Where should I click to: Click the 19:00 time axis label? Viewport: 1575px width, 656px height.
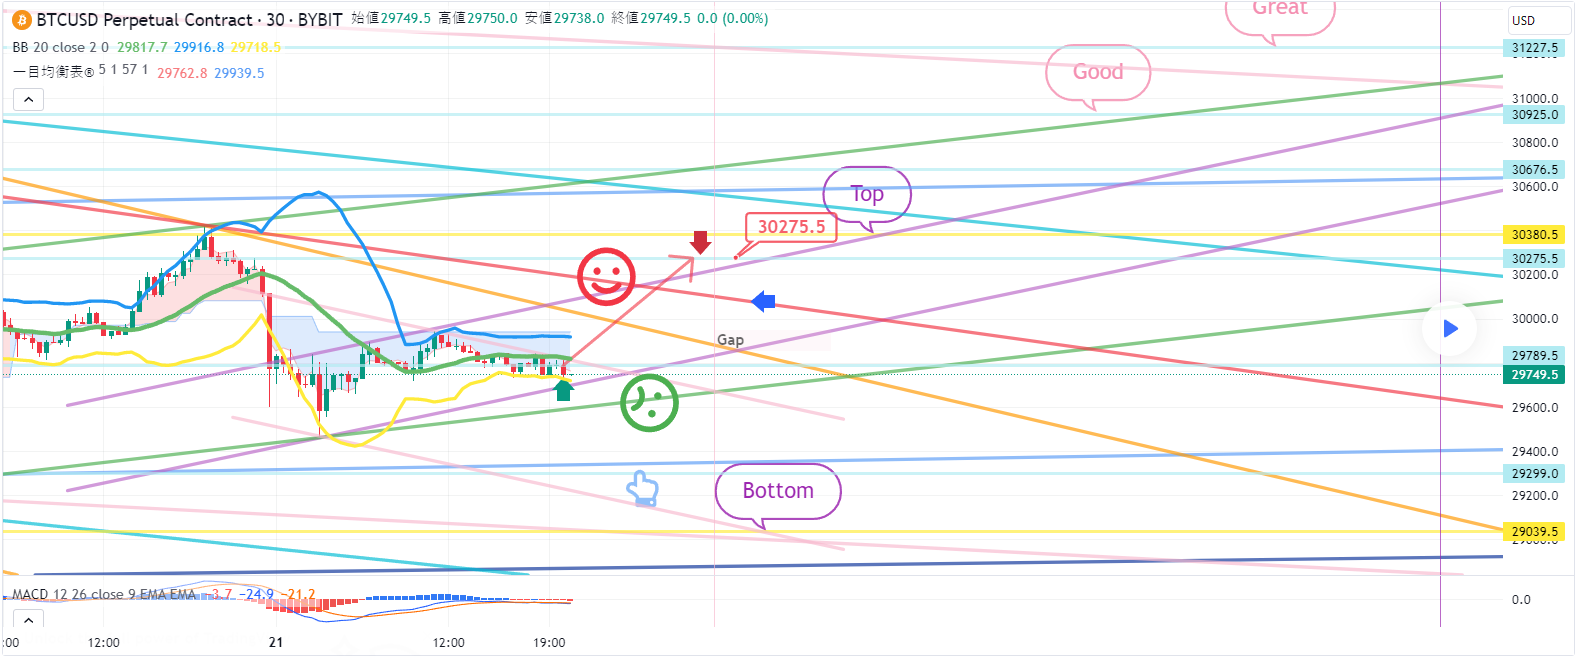click(x=549, y=642)
